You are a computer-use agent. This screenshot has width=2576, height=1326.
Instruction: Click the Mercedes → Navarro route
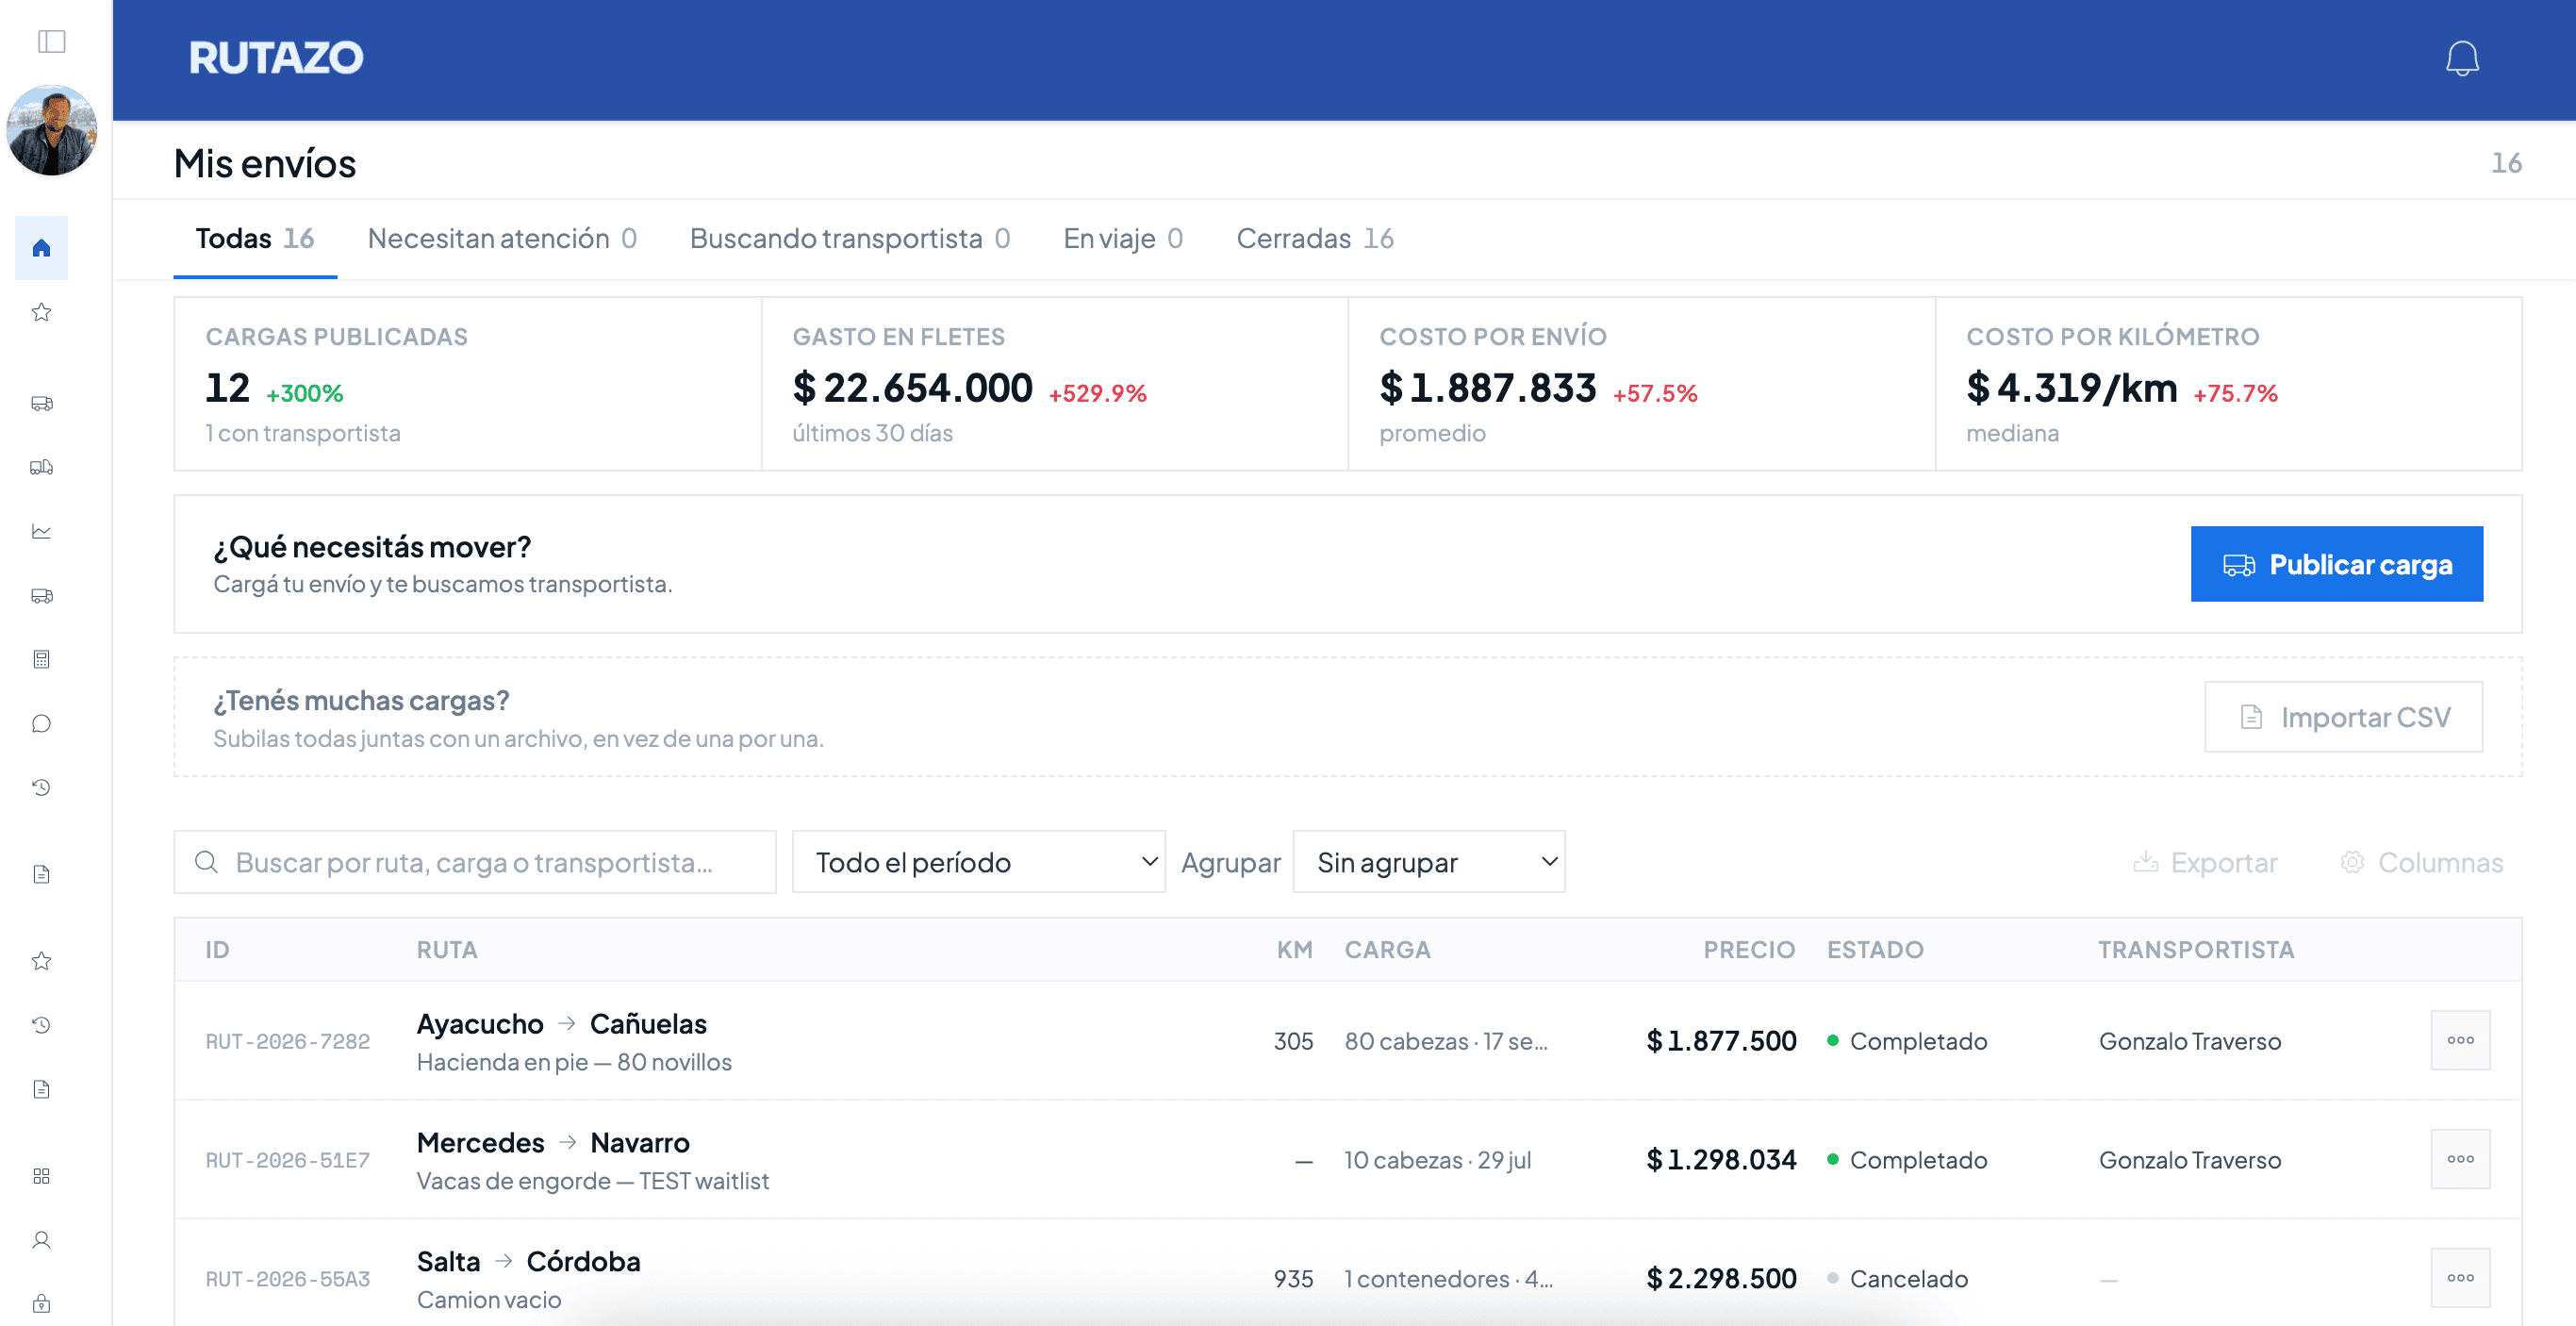[x=553, y=1142]
